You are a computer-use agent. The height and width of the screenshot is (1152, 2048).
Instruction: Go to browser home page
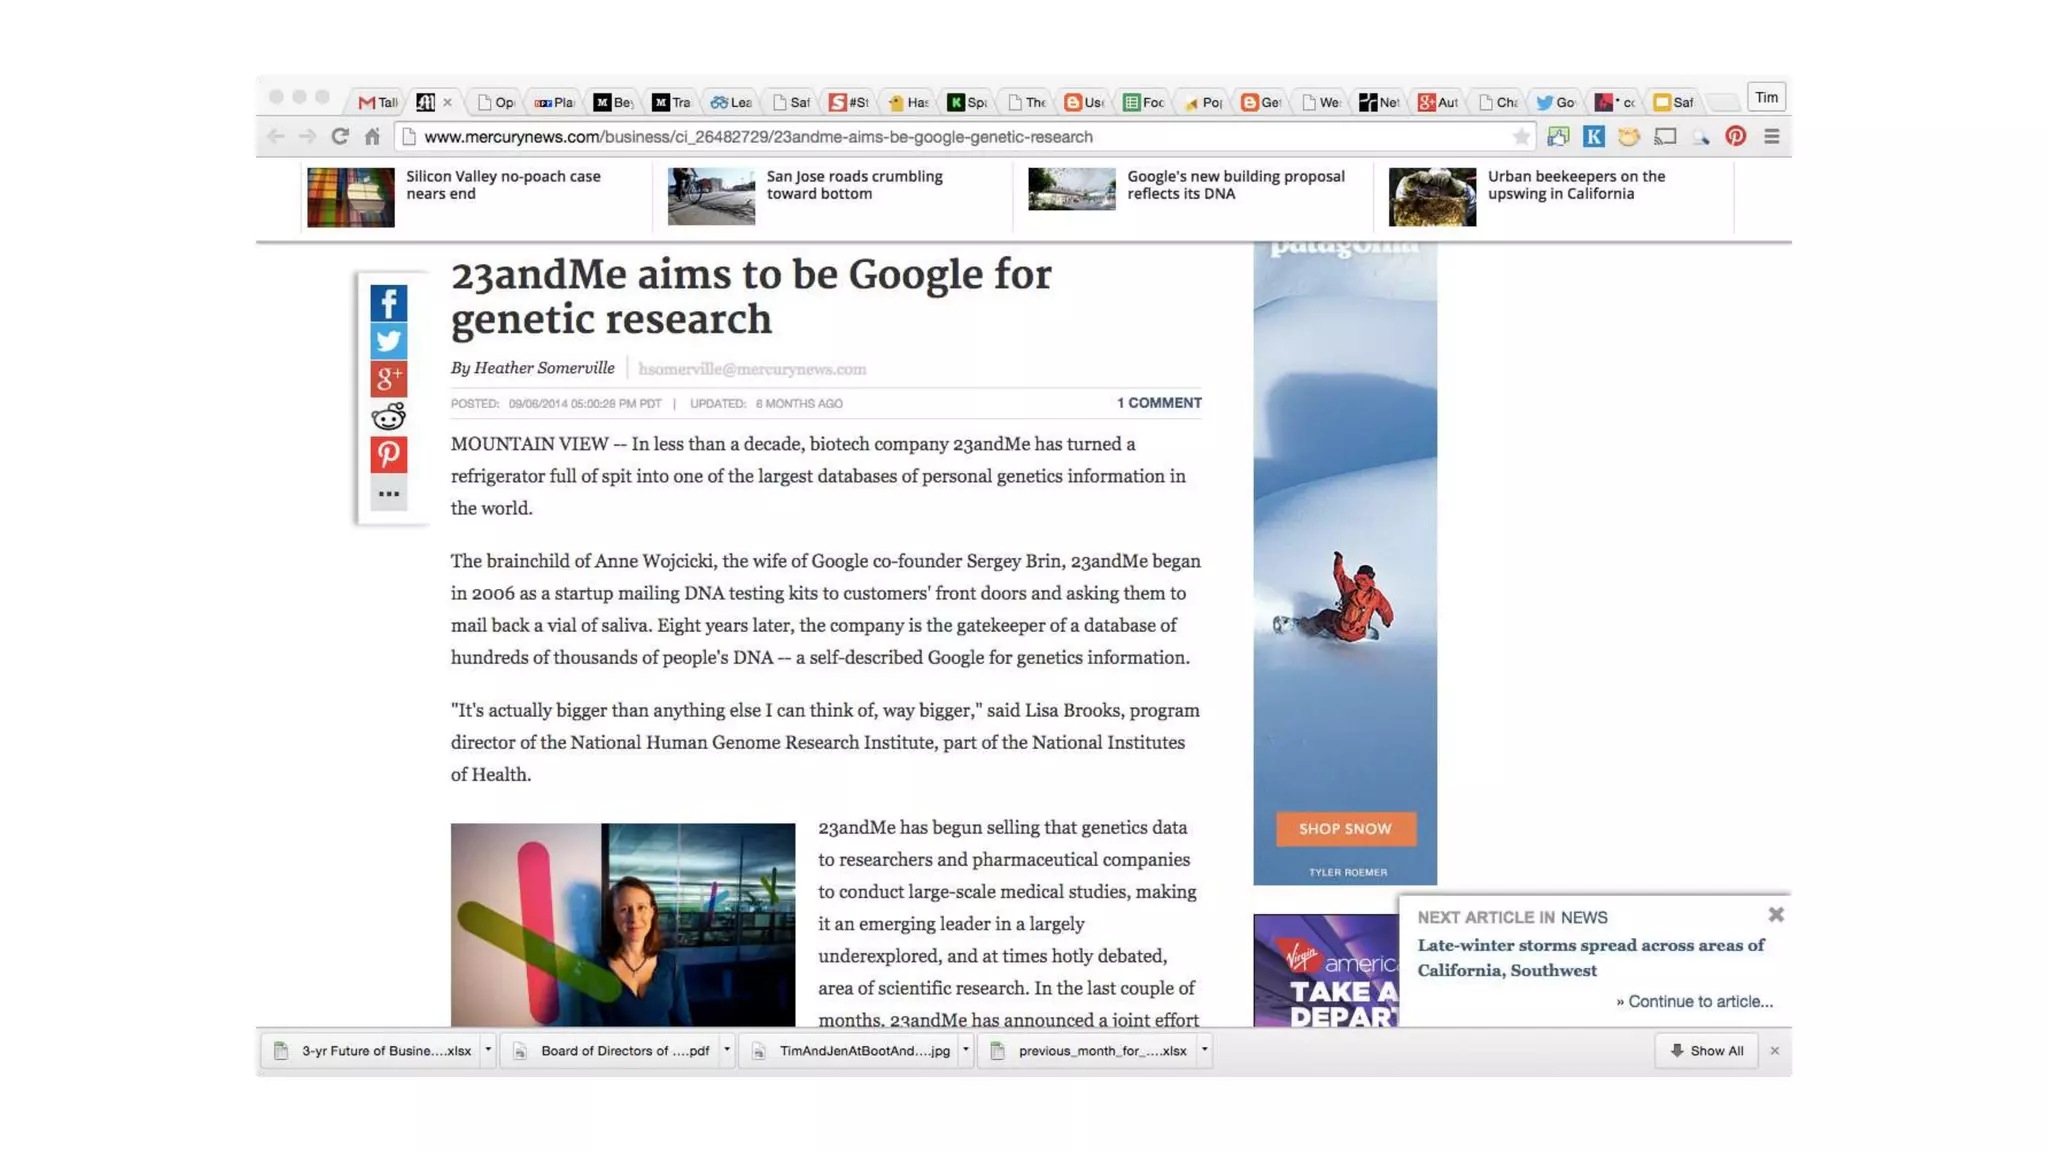372,136
